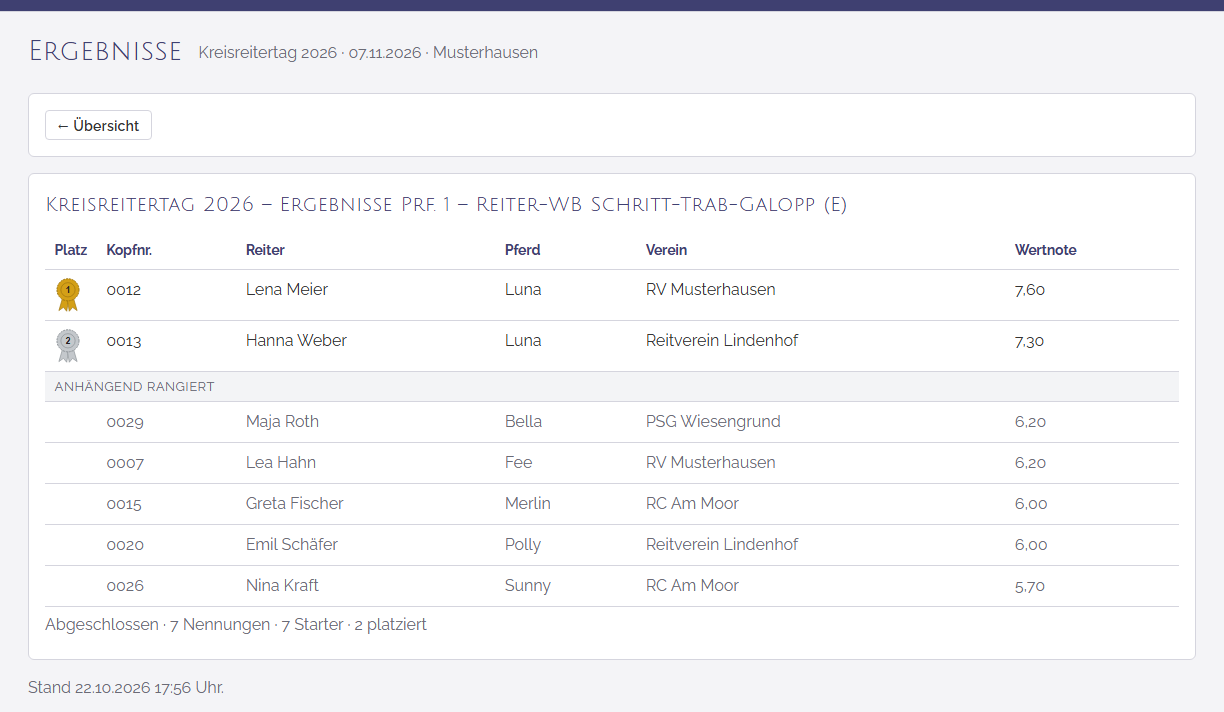The height and width of the screenshot is (712, 1224).
Task: Click head number 0012
Action: pyautogui.click(x=124, y=290)
